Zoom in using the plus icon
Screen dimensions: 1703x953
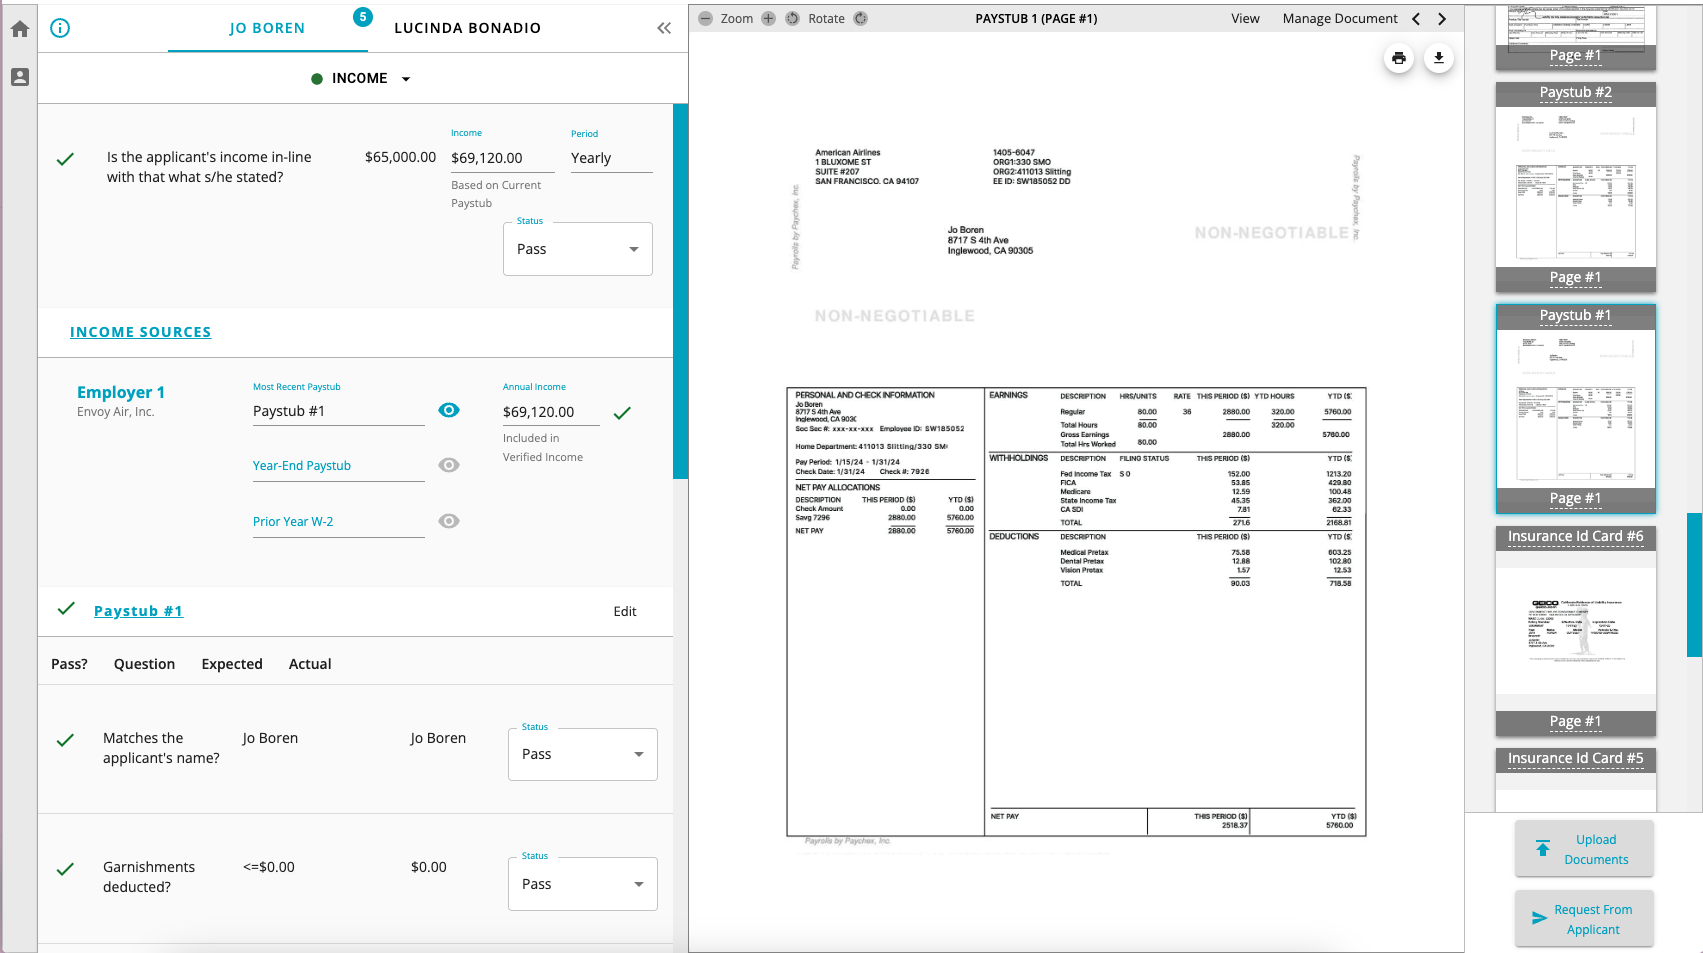click(x=768, y=18)
